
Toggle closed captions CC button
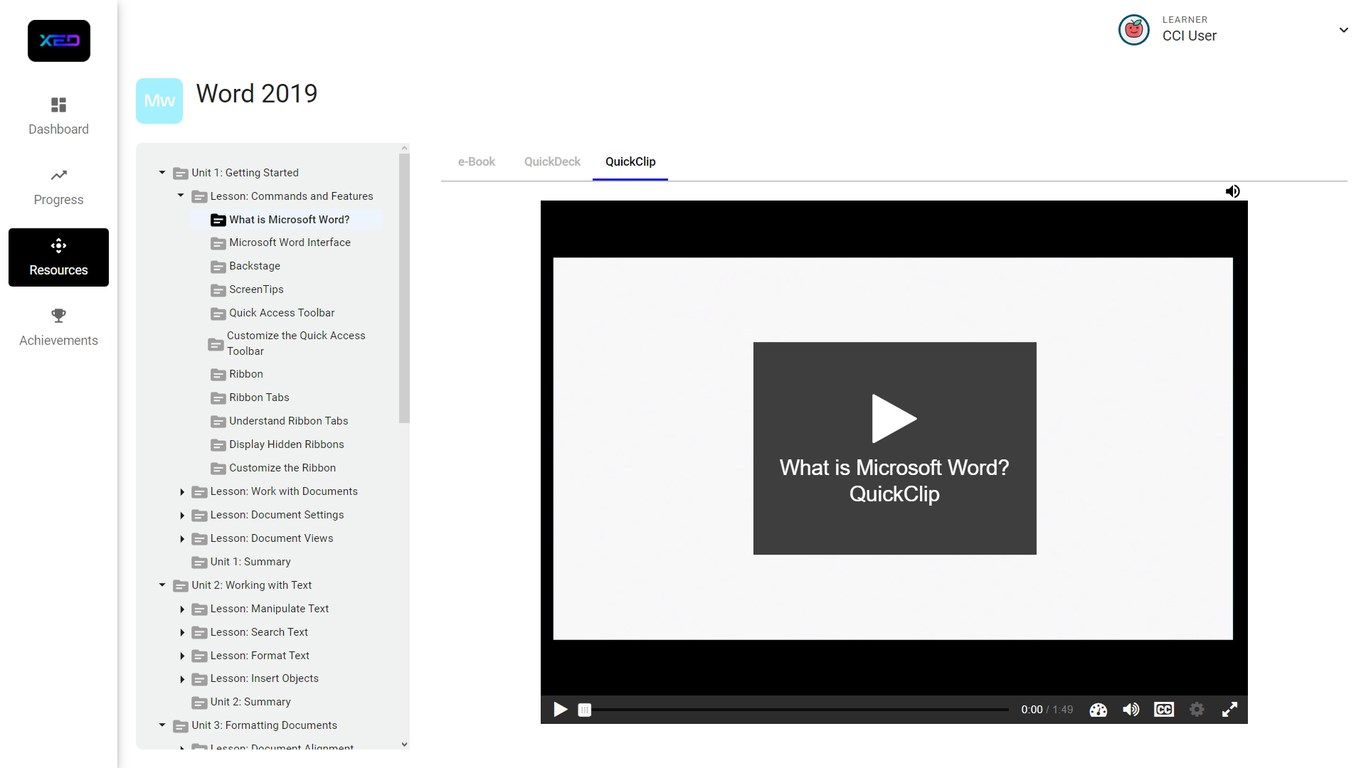coord(1164,709)
